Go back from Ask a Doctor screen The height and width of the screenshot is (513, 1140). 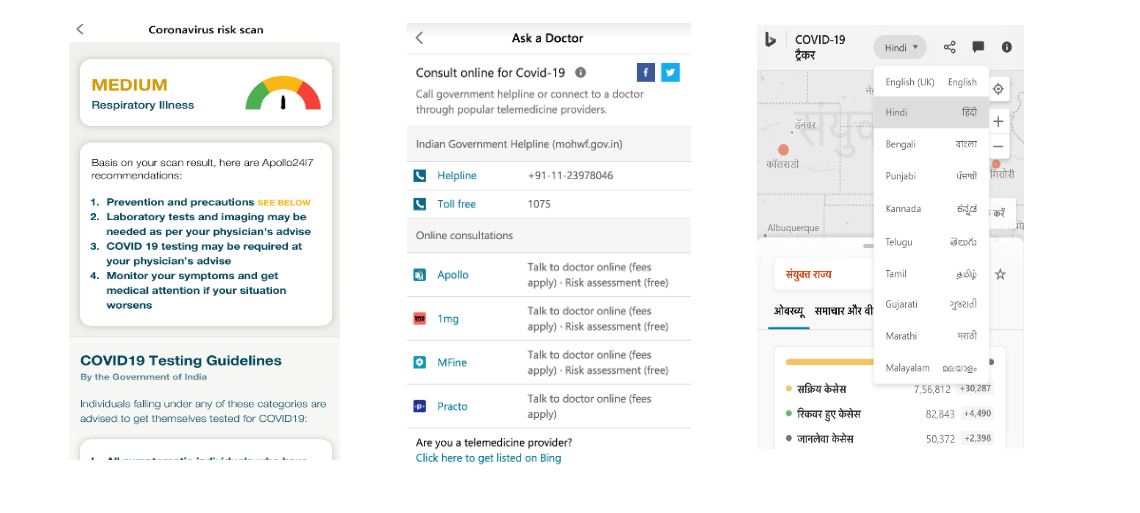[420, 38]
